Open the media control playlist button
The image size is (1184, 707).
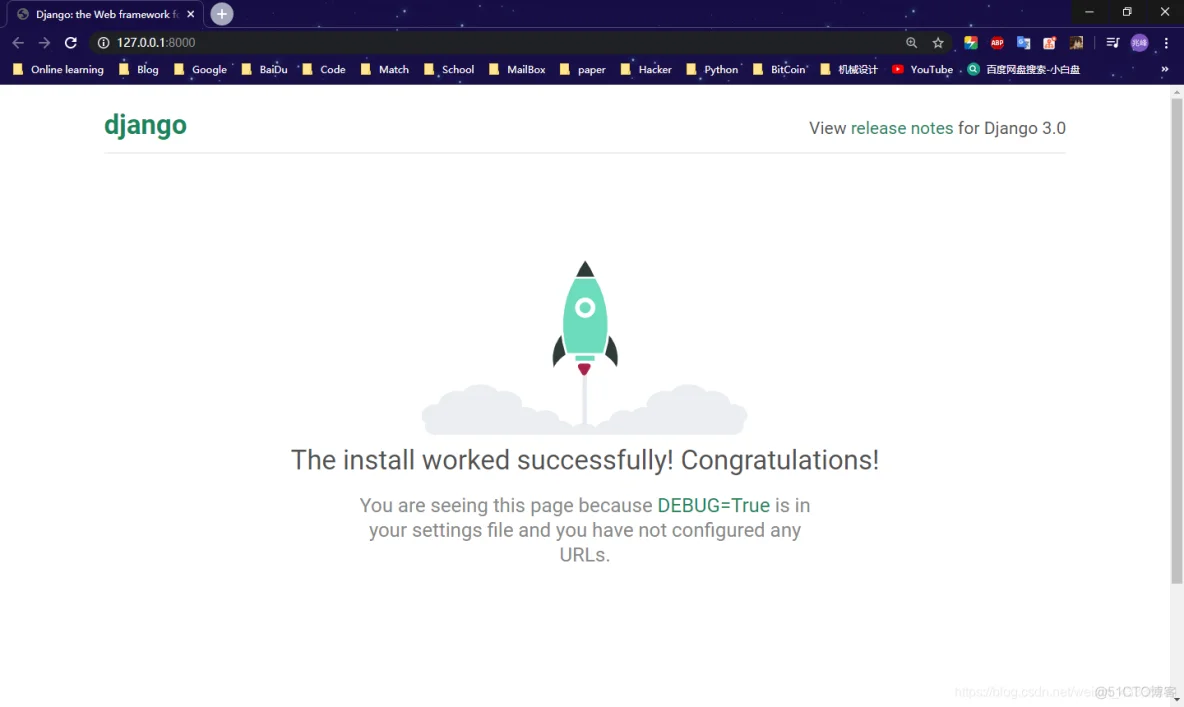tap(1112, 43)
